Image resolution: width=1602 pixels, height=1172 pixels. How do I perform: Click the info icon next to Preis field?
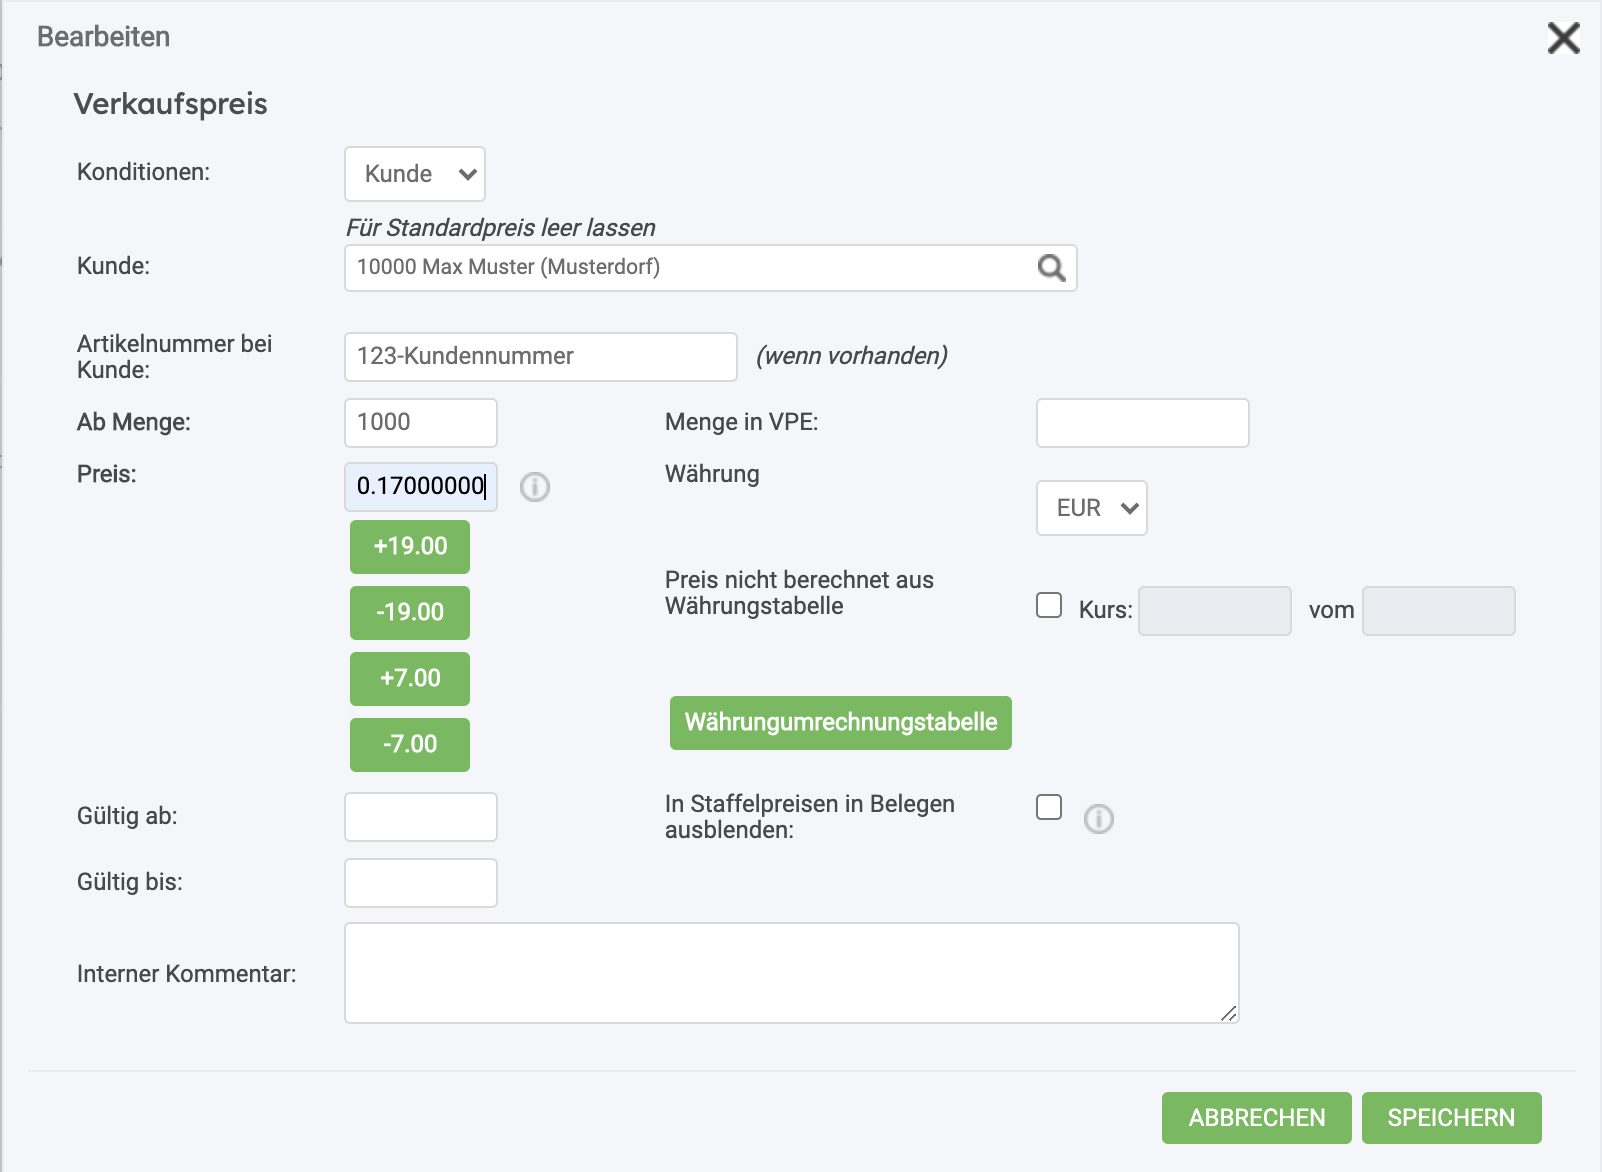(x=535, y=487)
